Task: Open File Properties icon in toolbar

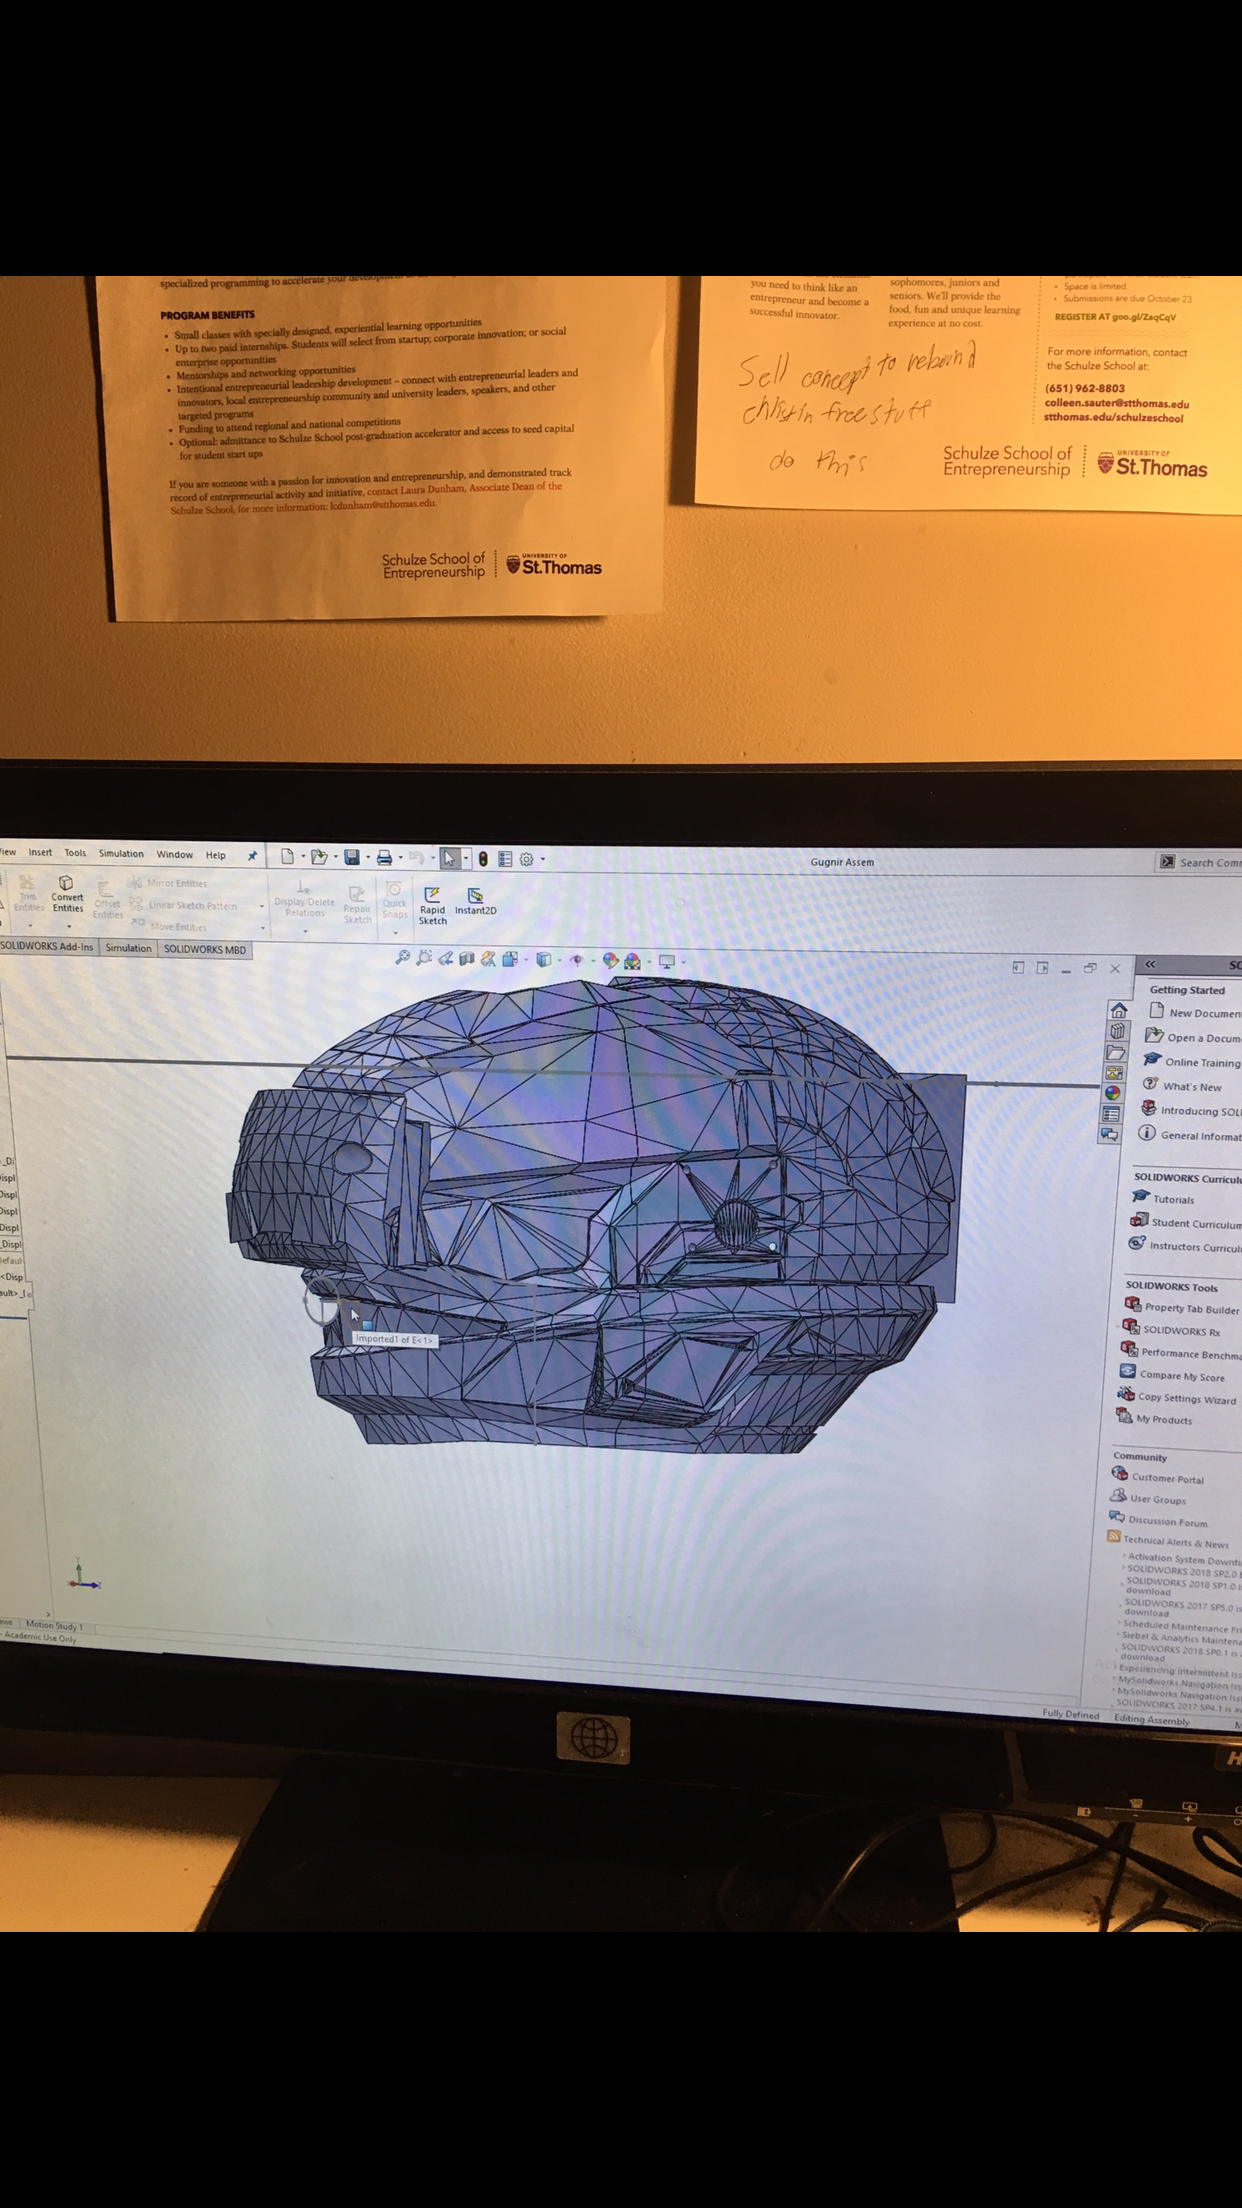Action: click(x=505, y=859)
